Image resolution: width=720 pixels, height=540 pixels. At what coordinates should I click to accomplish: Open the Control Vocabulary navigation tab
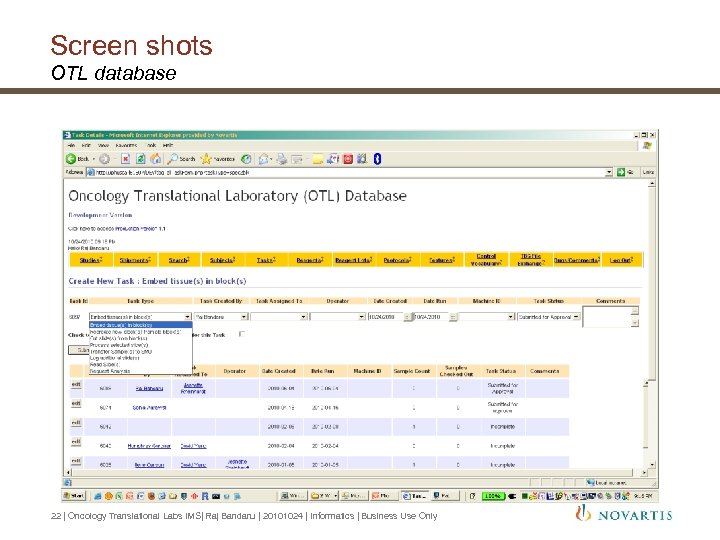486,259
